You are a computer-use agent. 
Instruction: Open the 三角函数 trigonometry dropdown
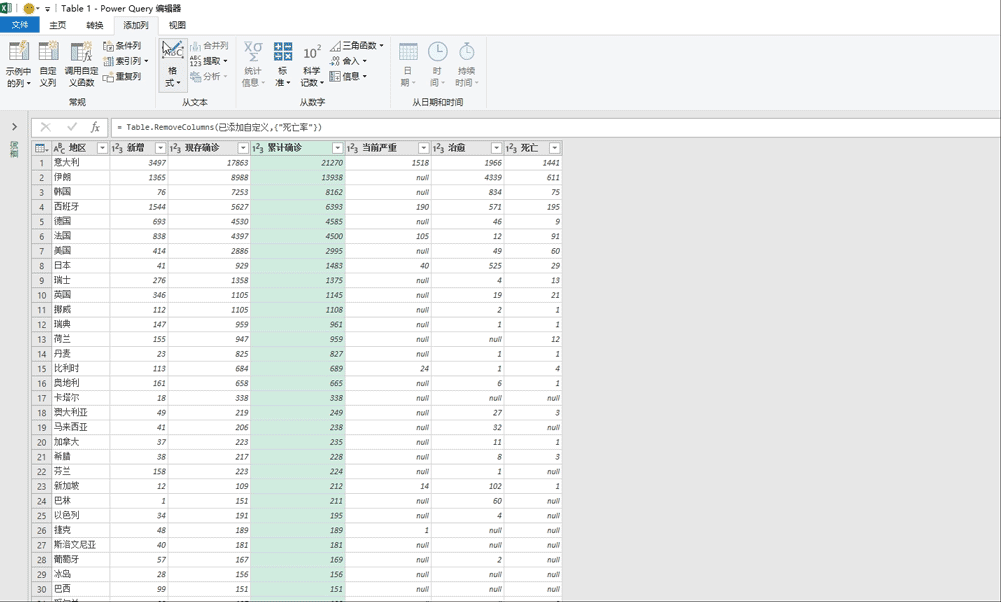pyautogui.click(x=357, y=46)
